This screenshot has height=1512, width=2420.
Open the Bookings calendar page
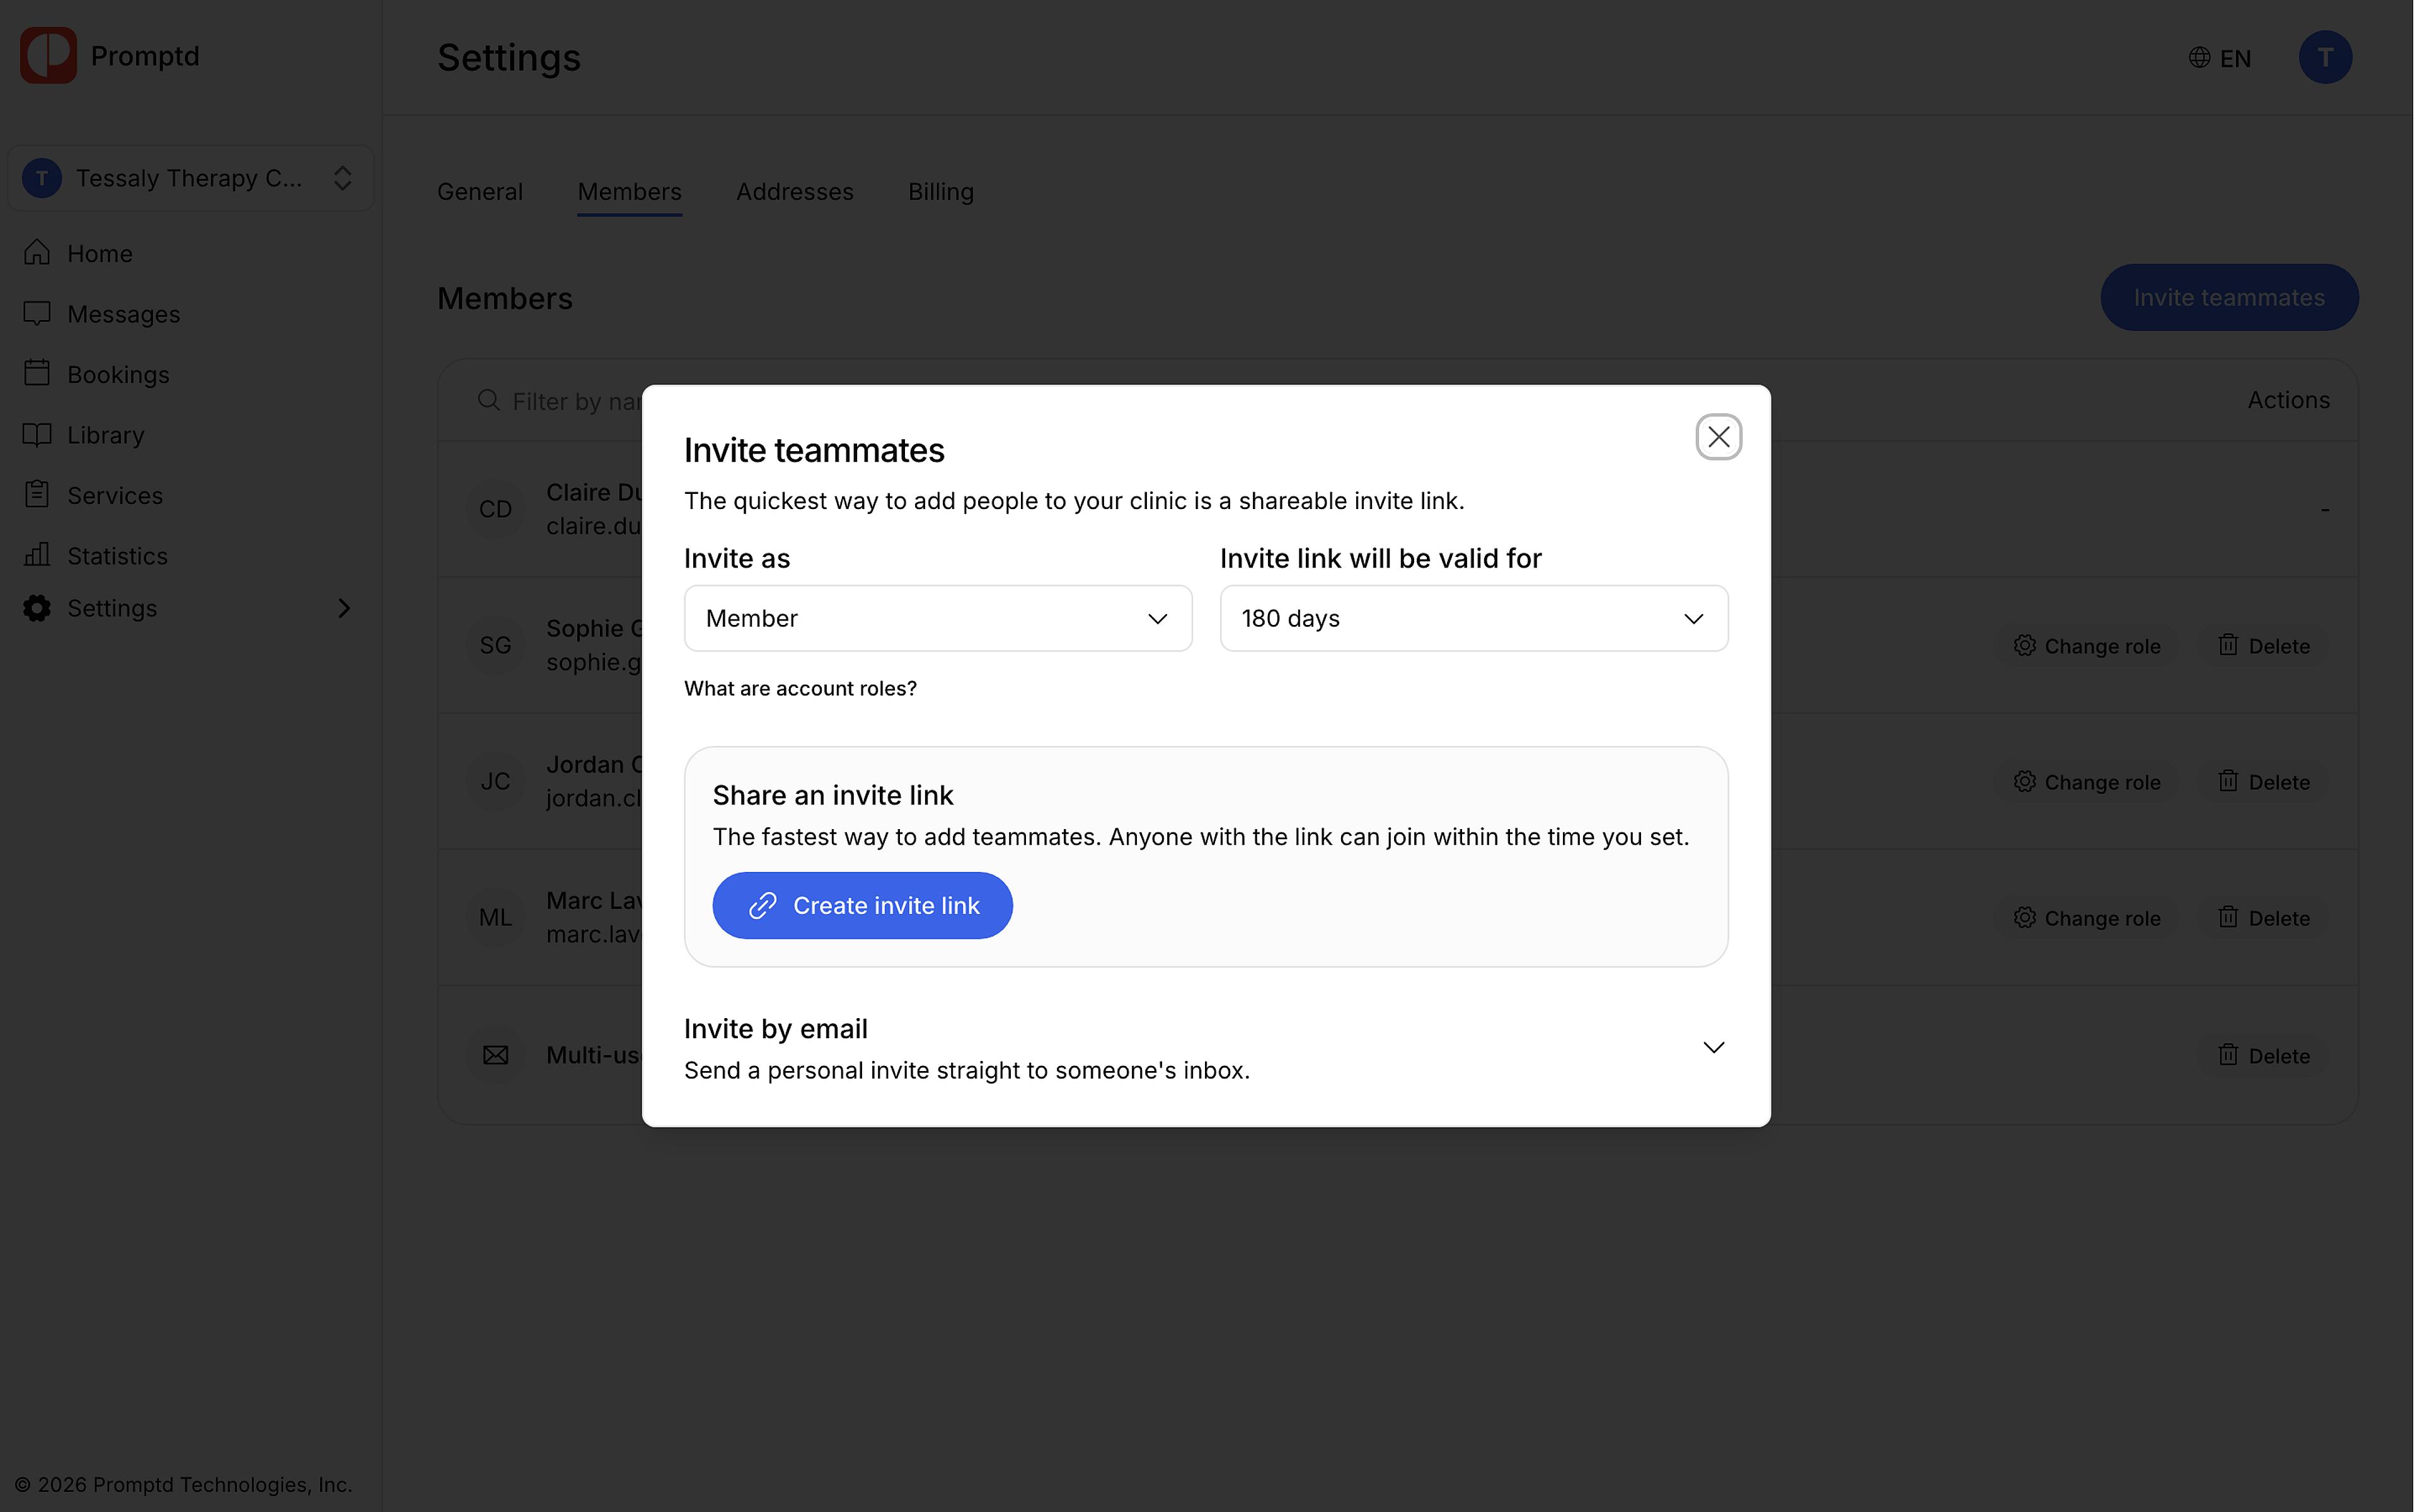click(x=190, y=374)
